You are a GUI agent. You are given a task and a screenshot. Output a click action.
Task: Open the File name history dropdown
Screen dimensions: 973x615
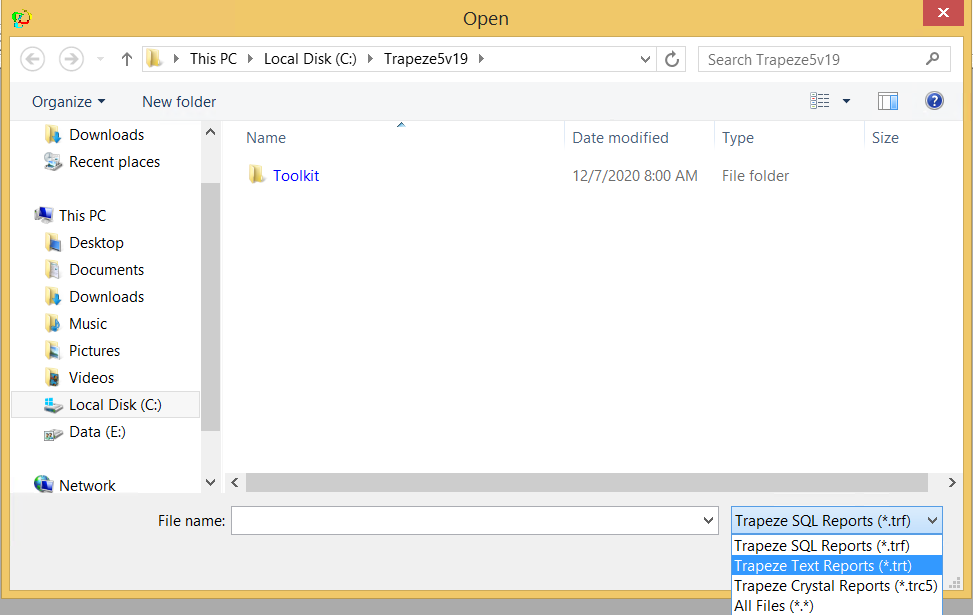point(704,520)
